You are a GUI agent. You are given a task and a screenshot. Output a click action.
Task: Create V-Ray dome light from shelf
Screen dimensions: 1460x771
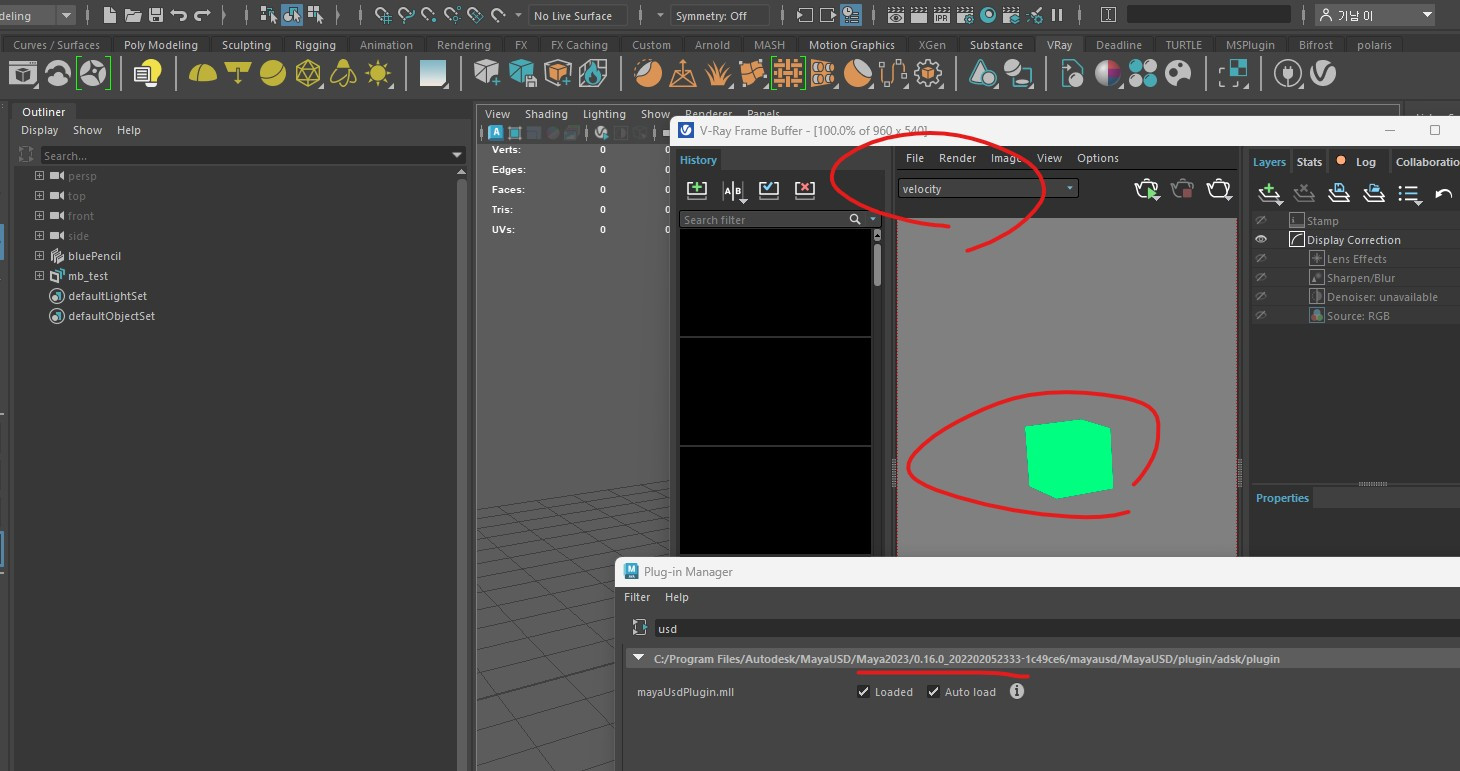(203, 73)
